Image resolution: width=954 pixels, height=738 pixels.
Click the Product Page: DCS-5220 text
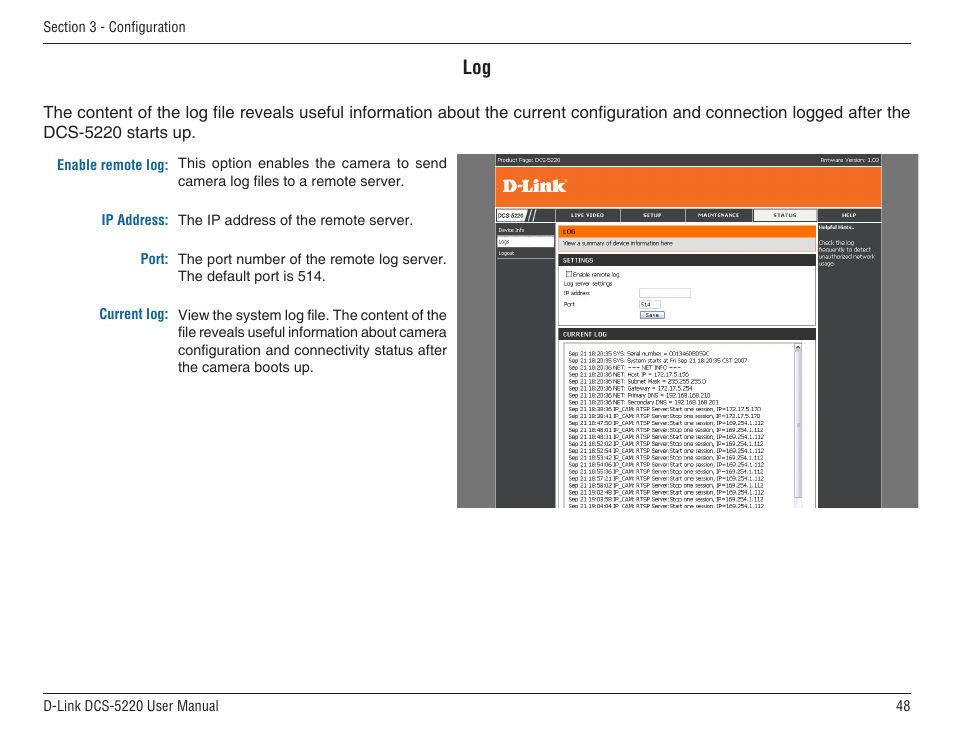(x=529, y=160)
